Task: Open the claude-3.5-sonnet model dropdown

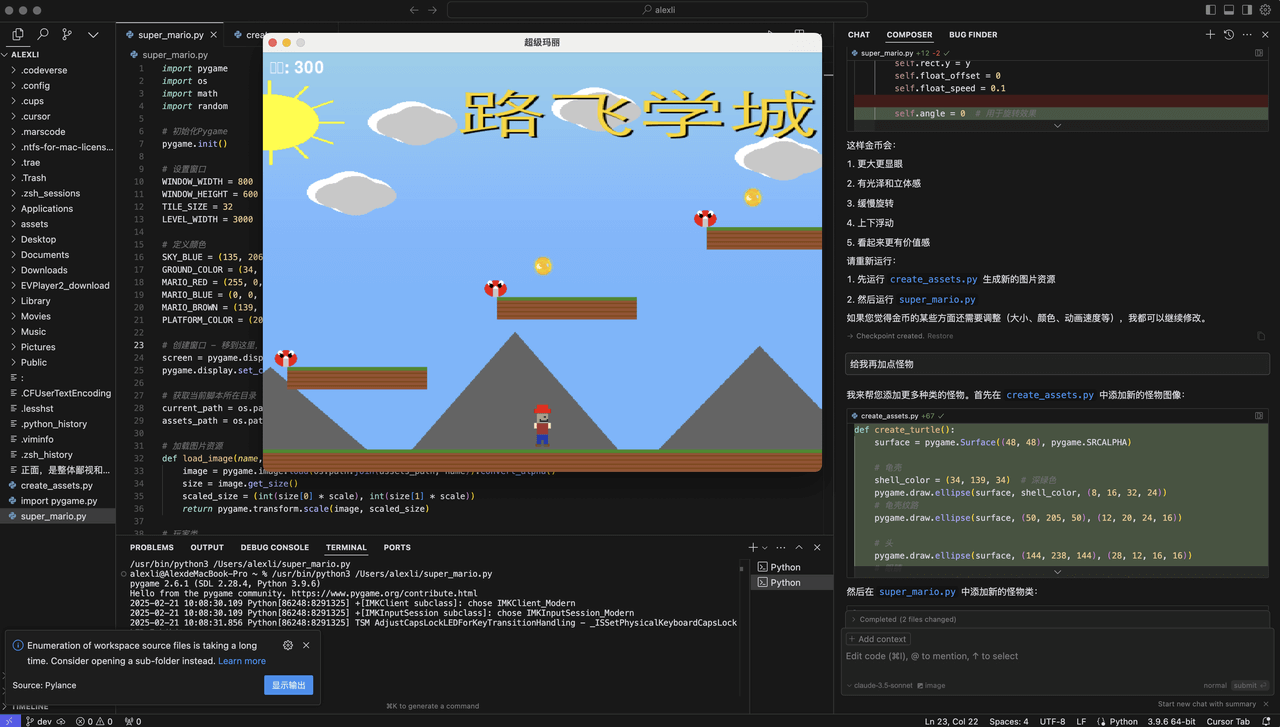Action: (x=880, y=686)
